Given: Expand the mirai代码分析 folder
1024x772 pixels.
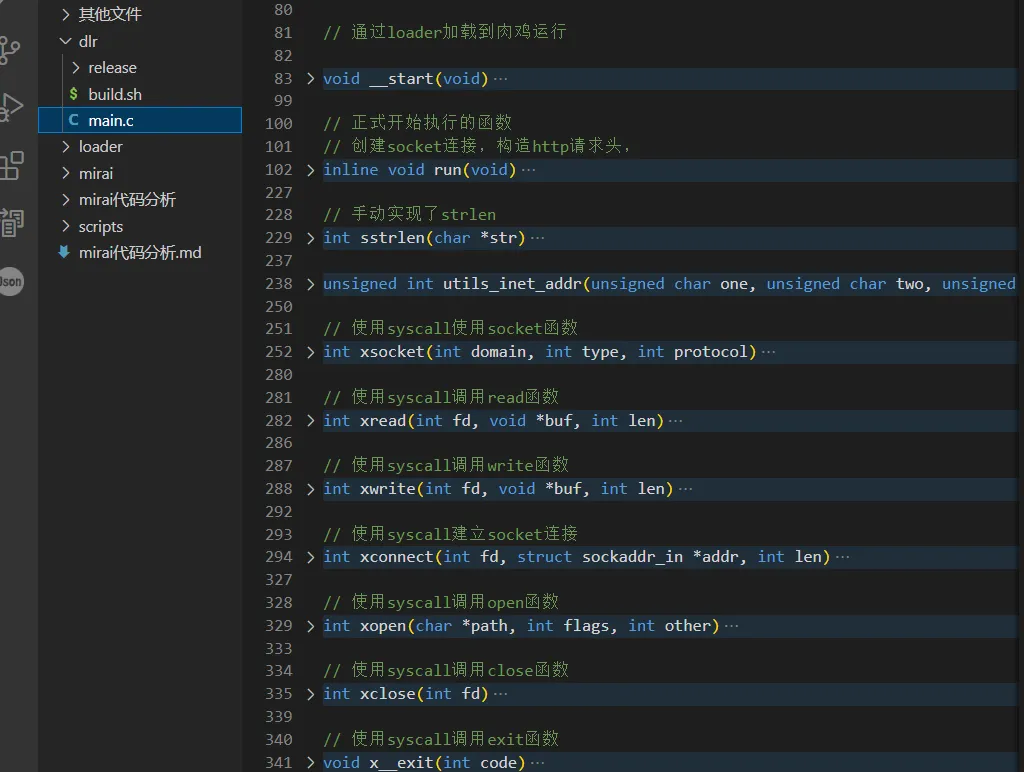Looking at the screenshot, I should click(x=127, y=199).
